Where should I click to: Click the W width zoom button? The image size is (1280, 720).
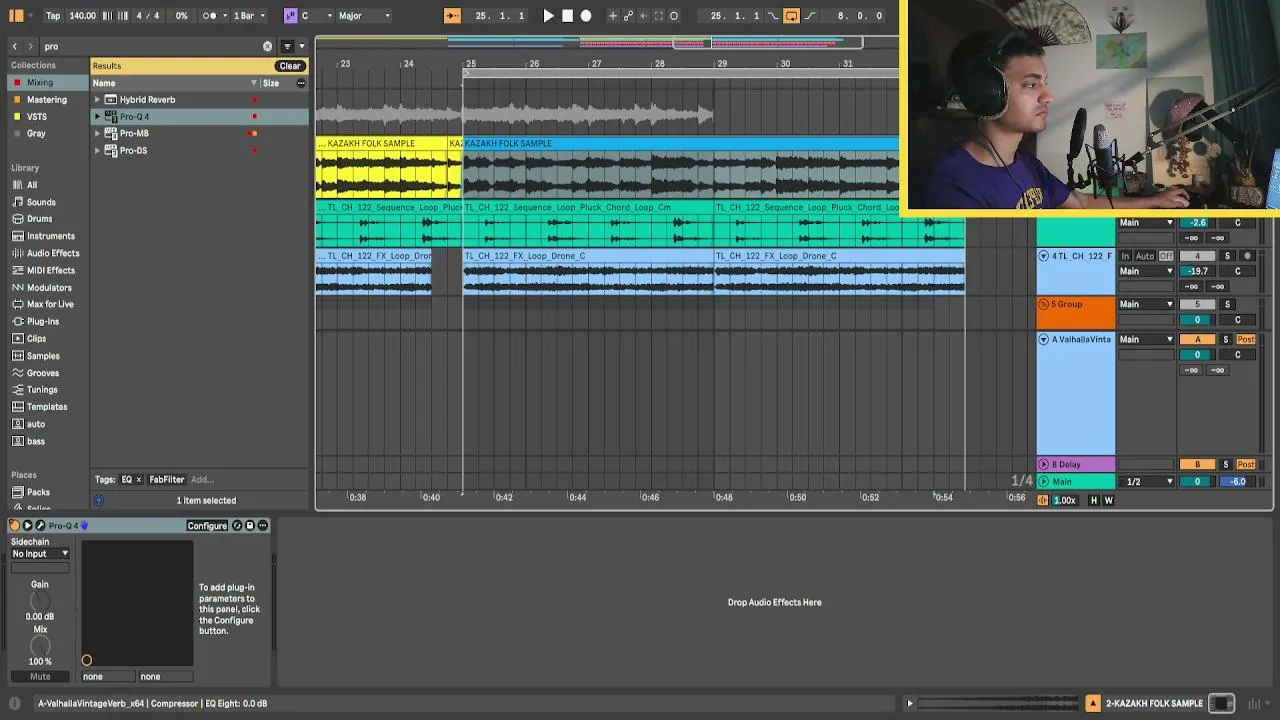point(1108,501)
